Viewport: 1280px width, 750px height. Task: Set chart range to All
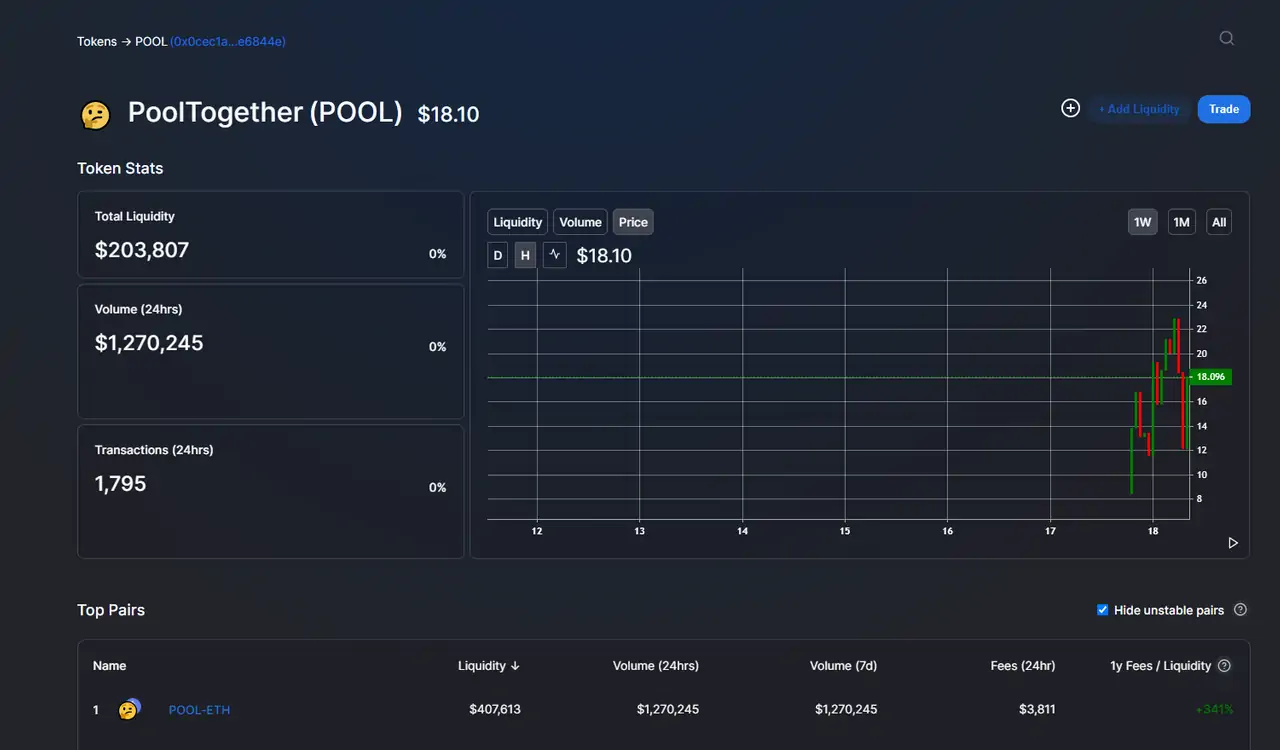(1219, 222)
